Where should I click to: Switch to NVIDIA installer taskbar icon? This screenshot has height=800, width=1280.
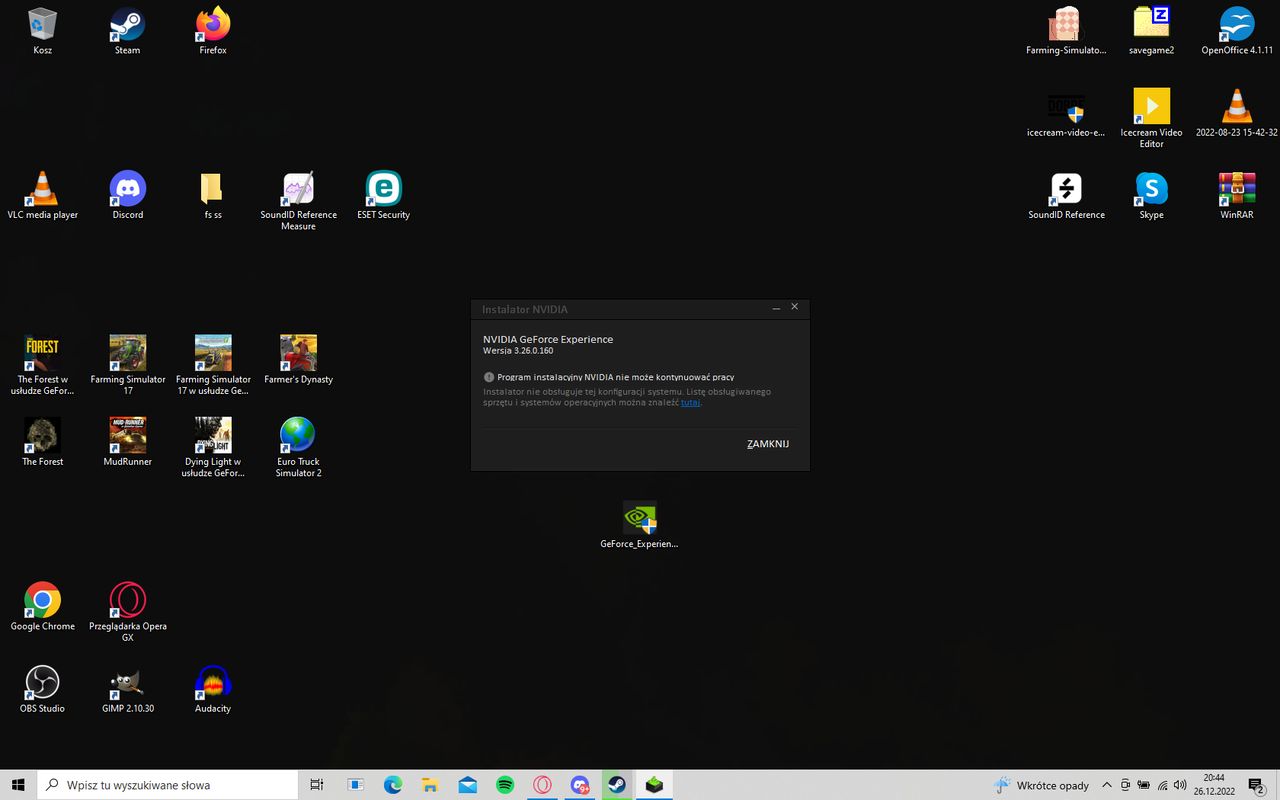pos(654,785)
